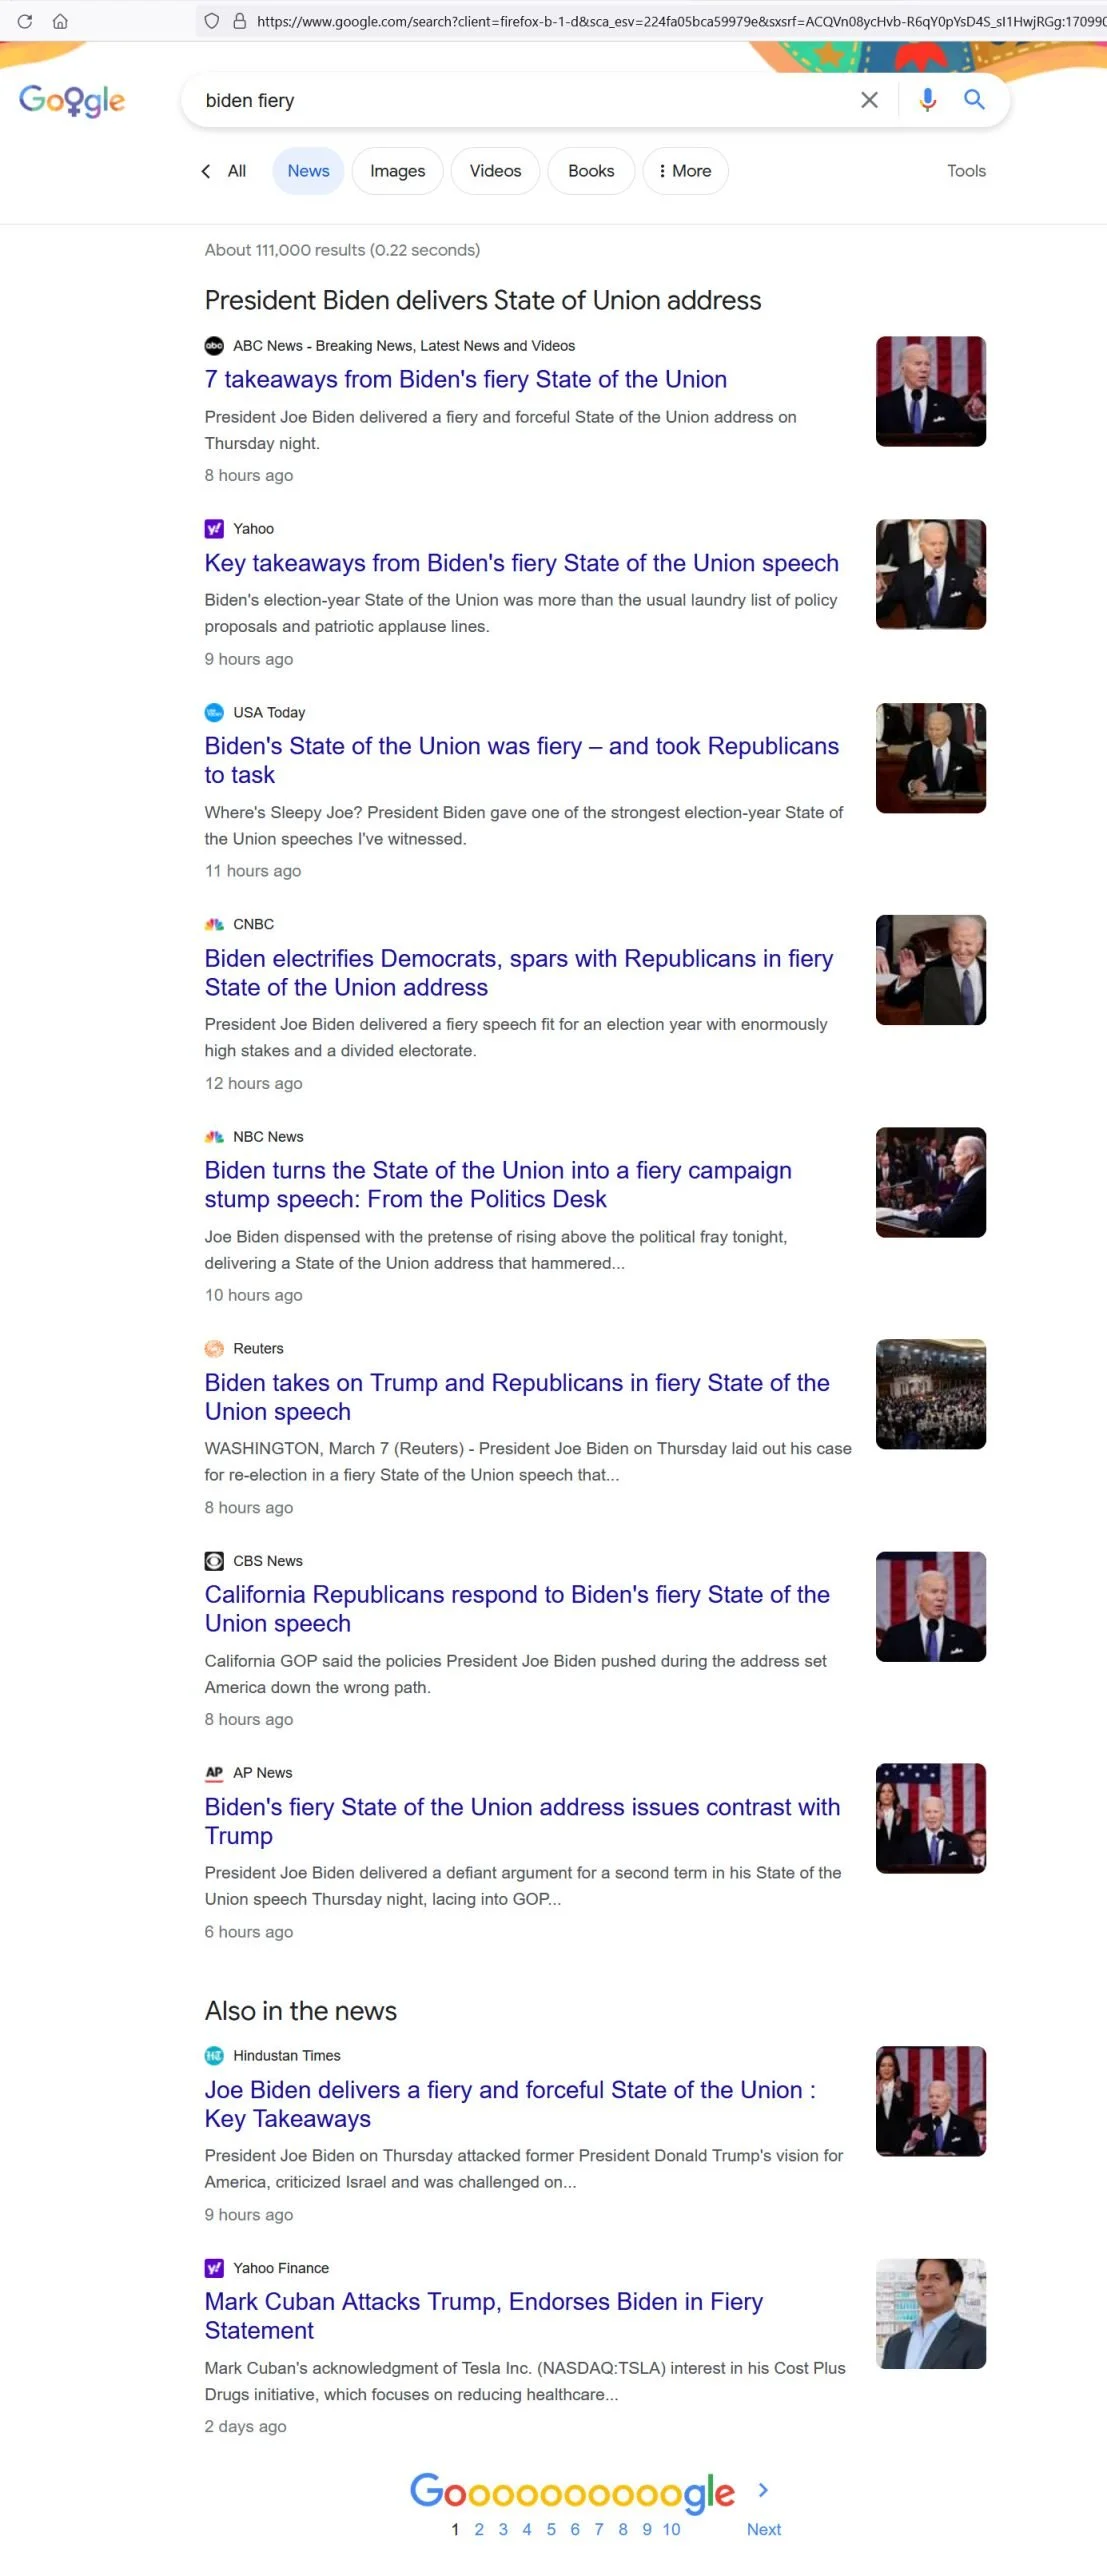Go to results page 5
The height and width of the screenshot is (2560, 1107).
(551, 2529)
